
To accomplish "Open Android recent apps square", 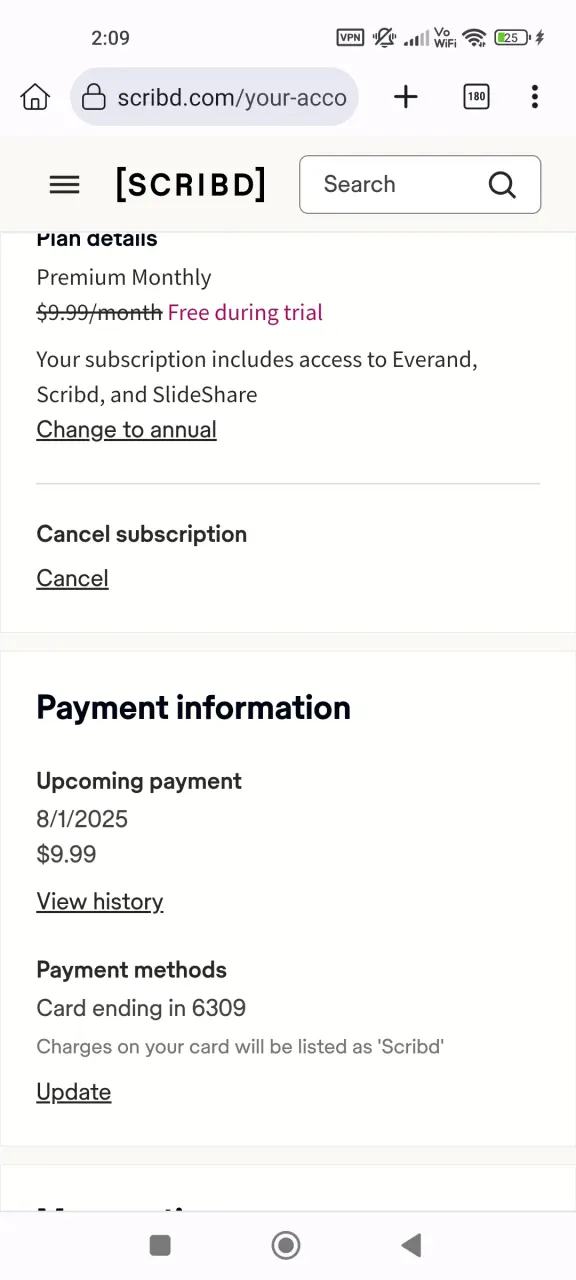I will point(160,1245).
